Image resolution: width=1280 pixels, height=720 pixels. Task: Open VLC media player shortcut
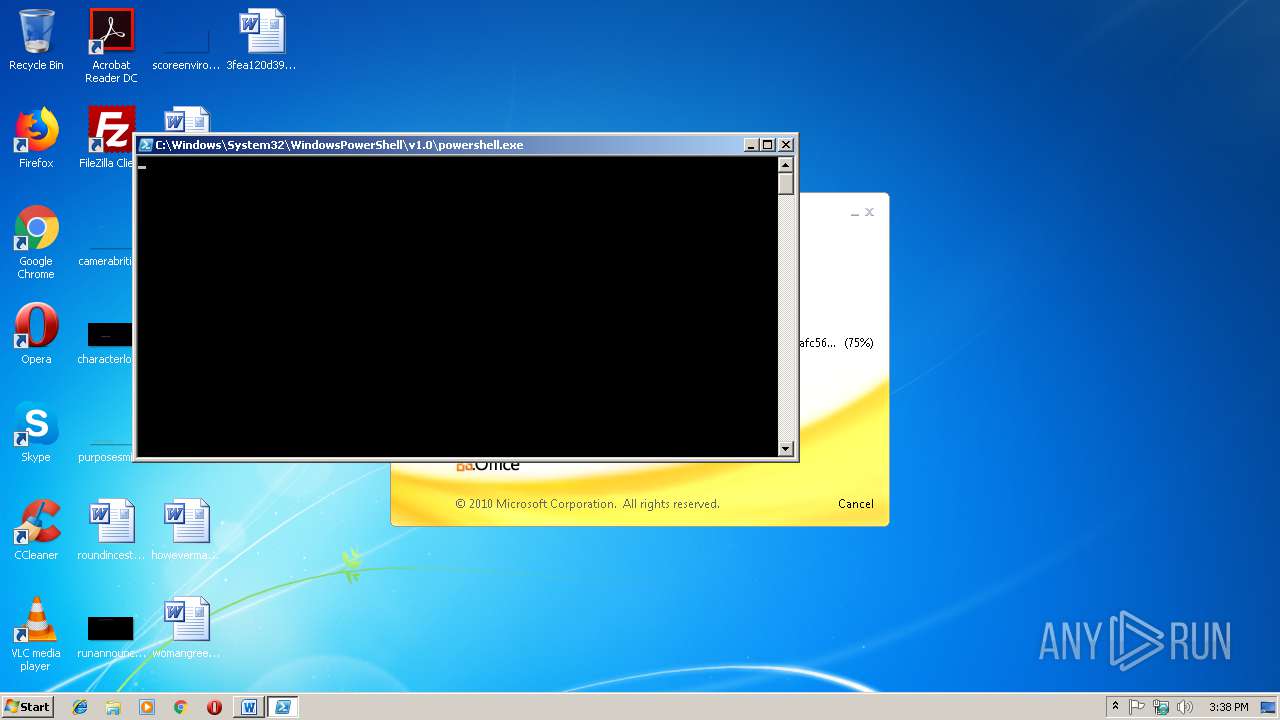(36, 634)
